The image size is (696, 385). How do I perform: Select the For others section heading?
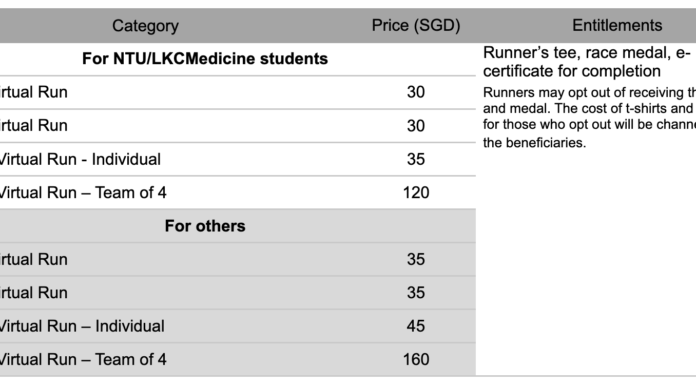tap(205, 226)
